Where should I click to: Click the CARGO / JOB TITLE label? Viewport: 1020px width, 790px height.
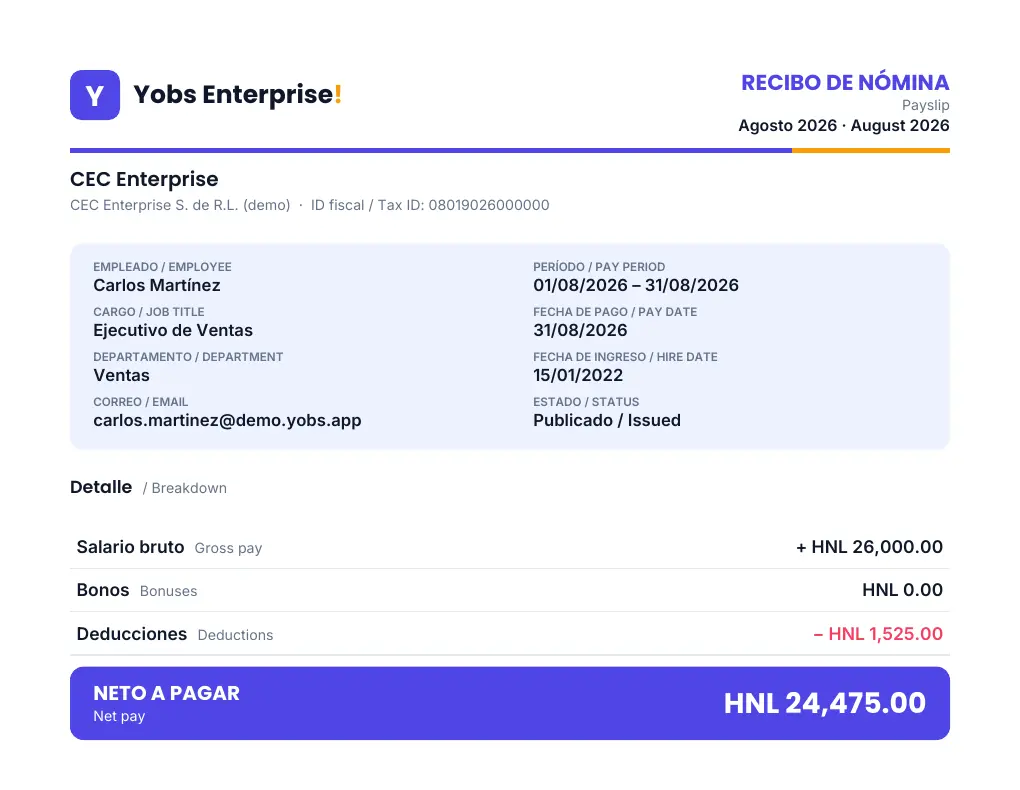tap(148, 312)
